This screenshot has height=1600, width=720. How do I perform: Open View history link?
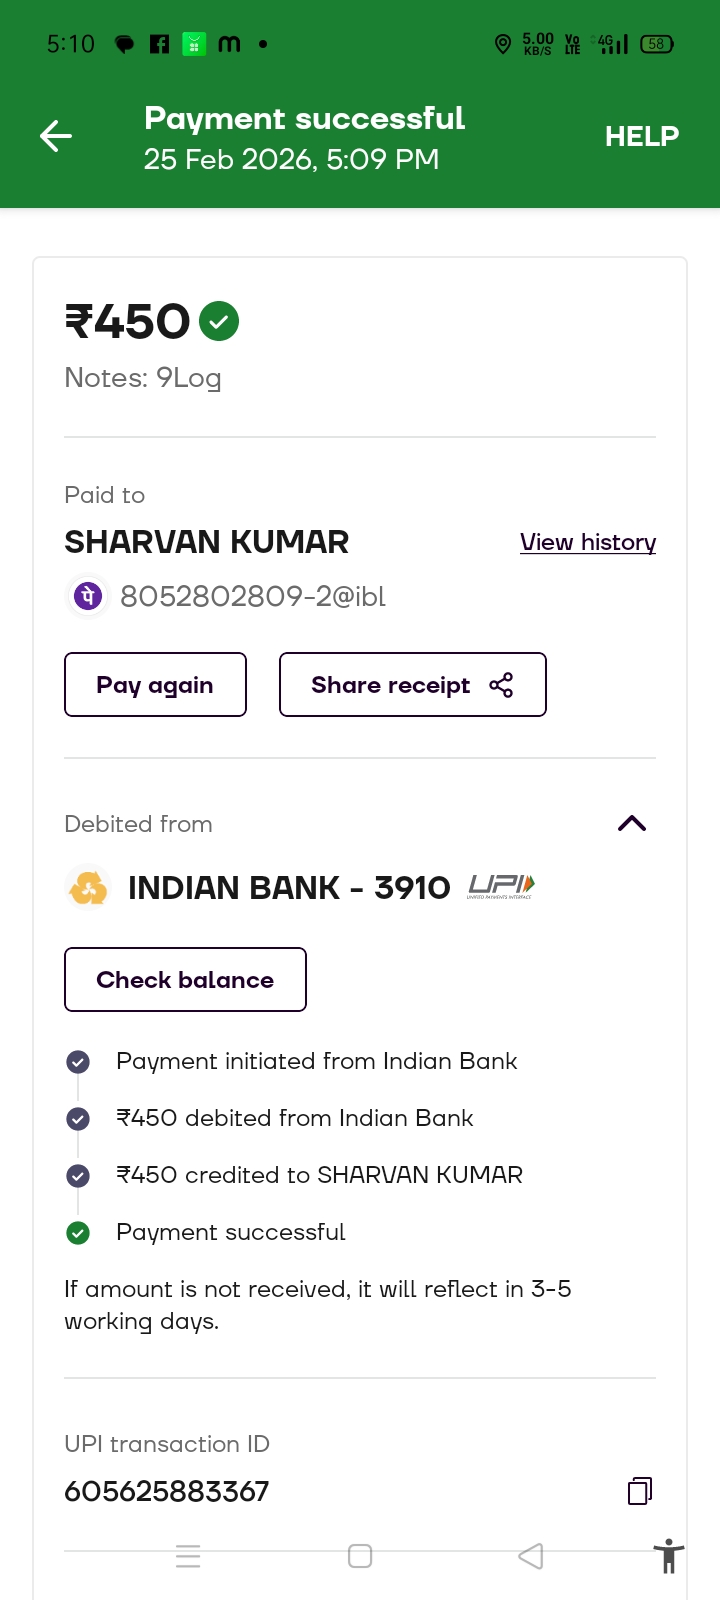tap(587, 542)
